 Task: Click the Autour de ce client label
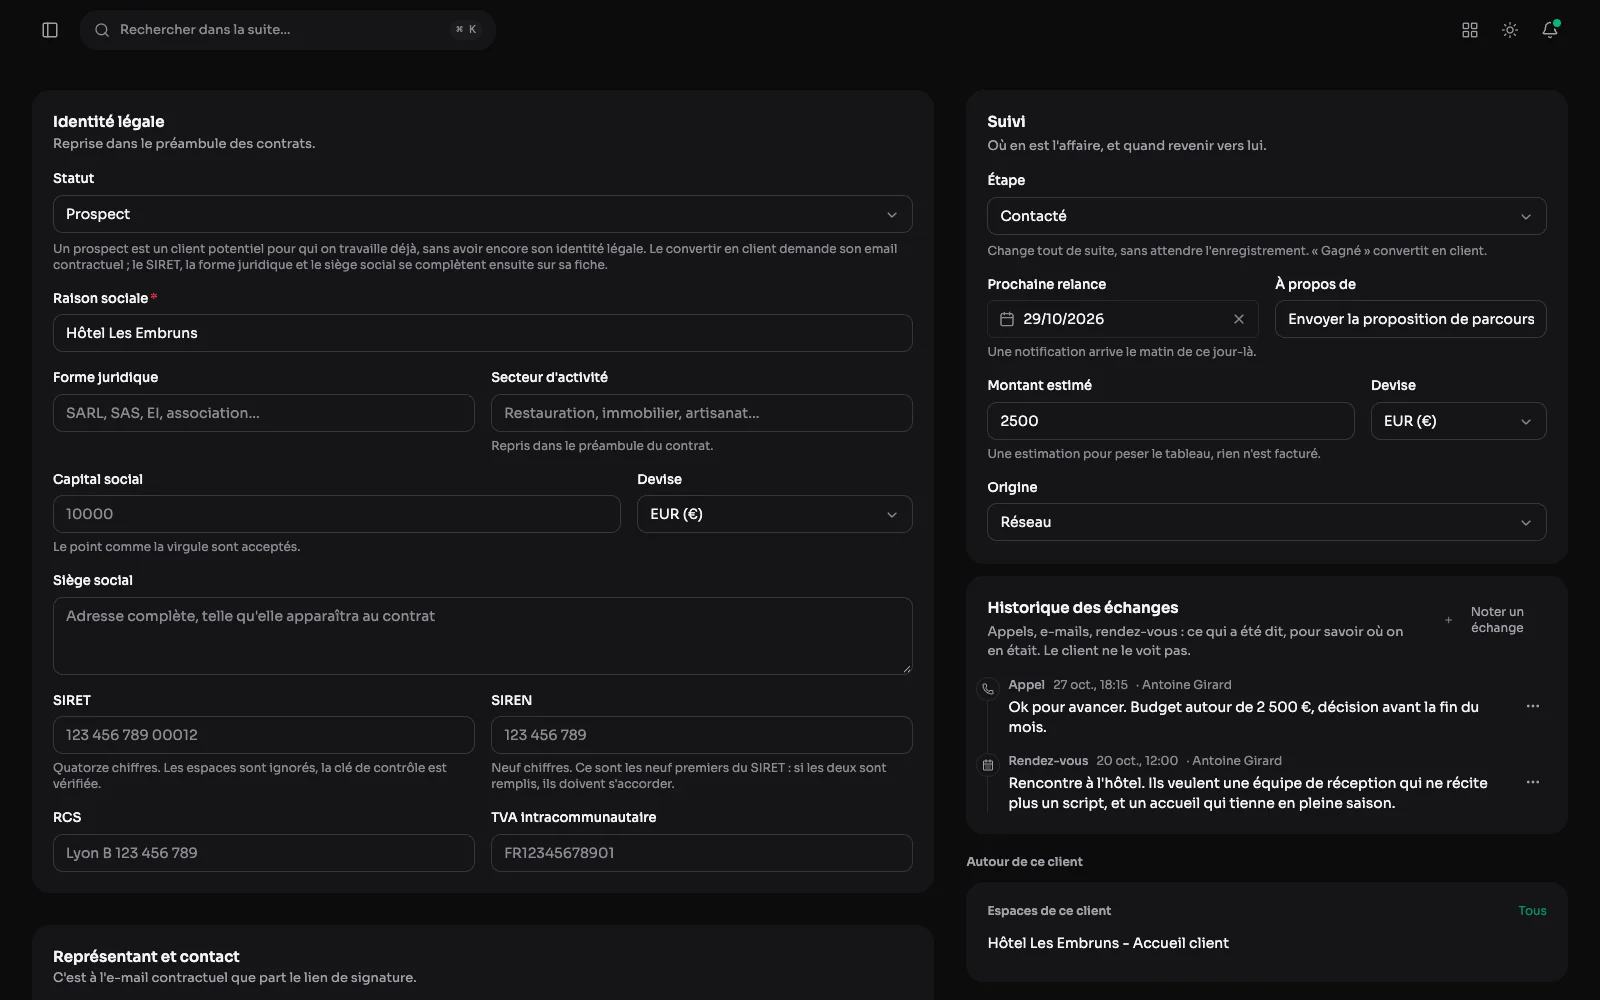[1024, 861]
